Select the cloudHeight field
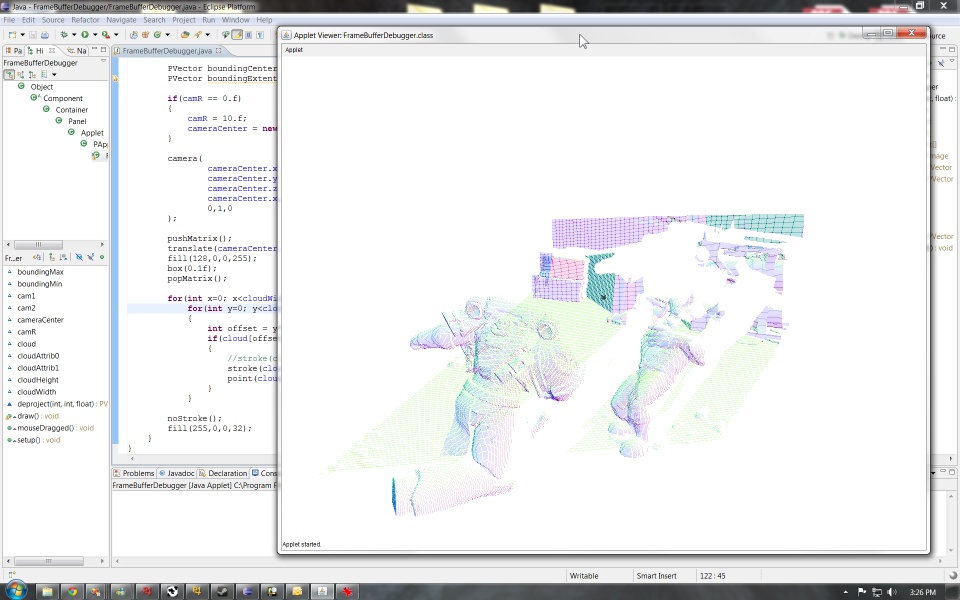960x600 pixels. (38, 380)
